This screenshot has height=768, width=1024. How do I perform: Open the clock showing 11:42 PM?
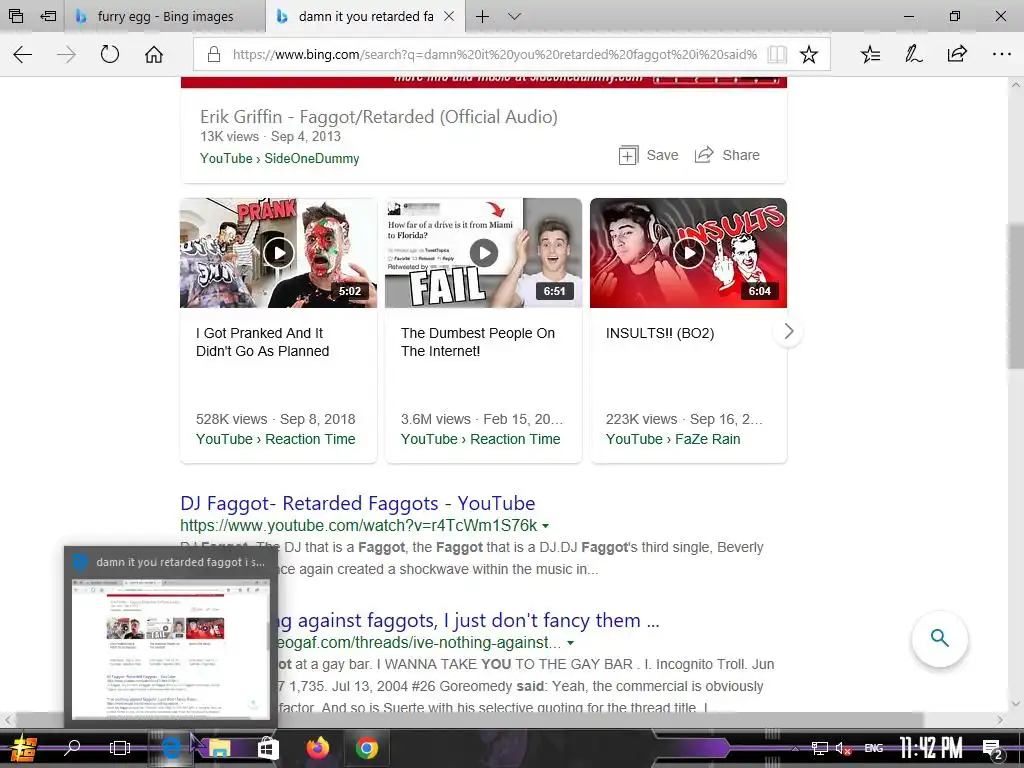pos(931,748)
